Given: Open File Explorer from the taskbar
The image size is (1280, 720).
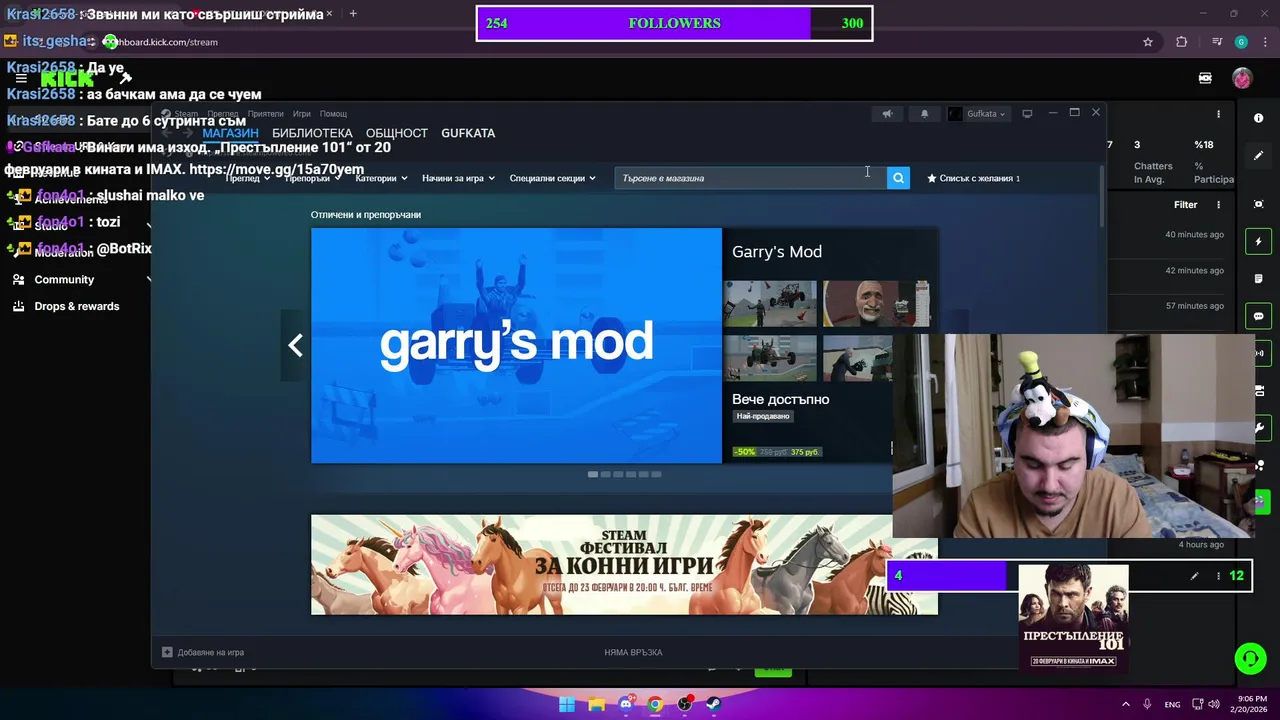Looking at the screenshot, I should (x=596, y=704).
